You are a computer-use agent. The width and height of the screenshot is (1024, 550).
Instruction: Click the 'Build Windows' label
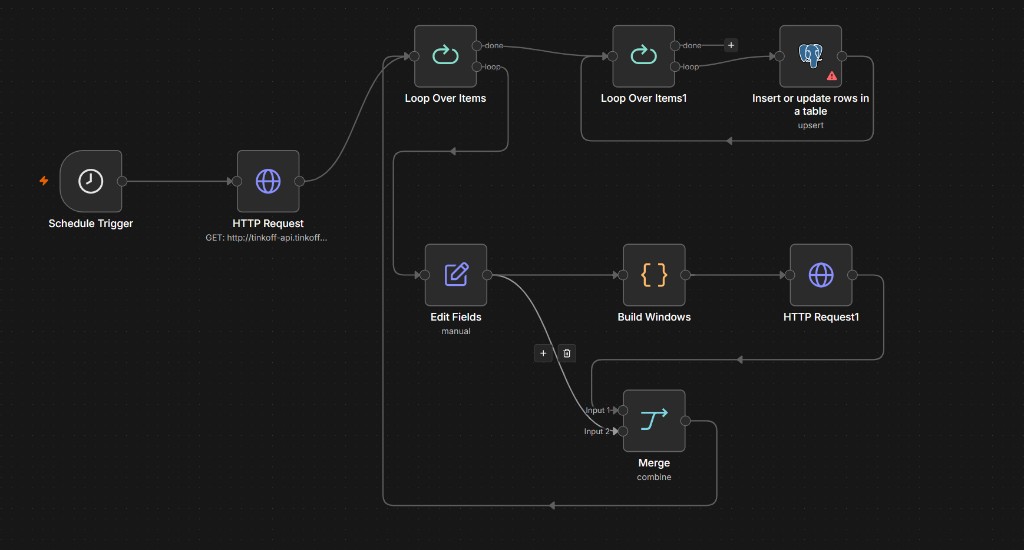654,317
